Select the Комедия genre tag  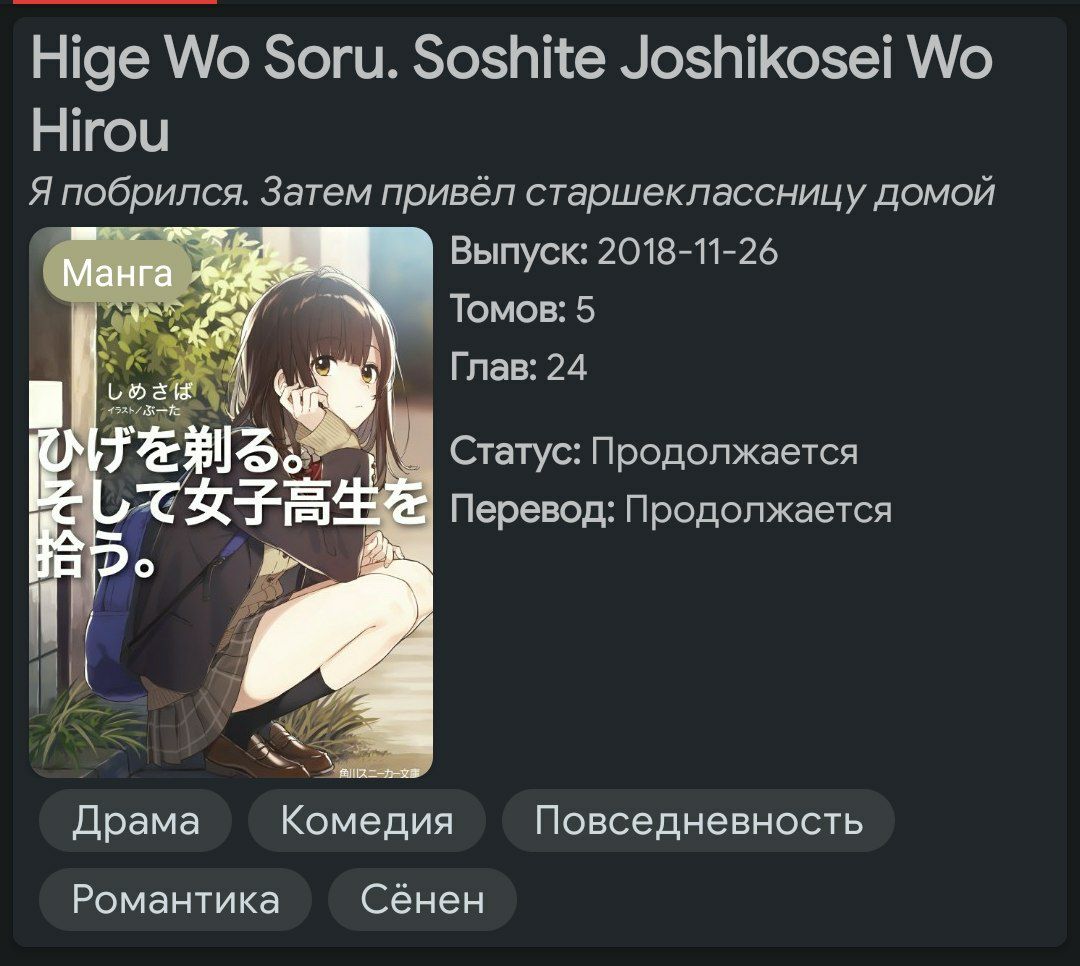366,820
